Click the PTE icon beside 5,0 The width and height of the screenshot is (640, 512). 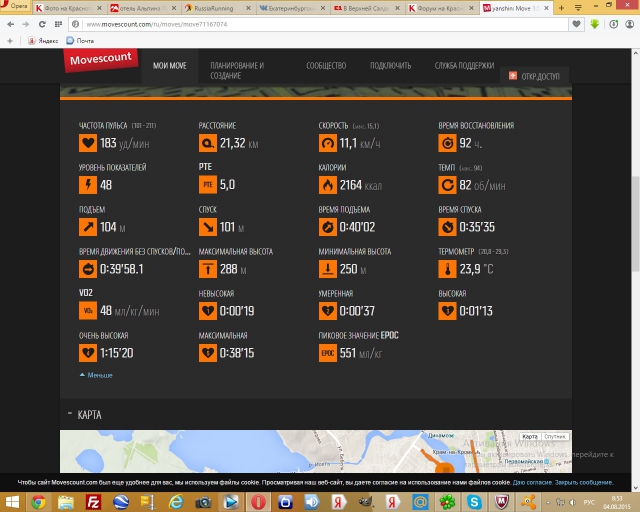(x=208, y=185)
